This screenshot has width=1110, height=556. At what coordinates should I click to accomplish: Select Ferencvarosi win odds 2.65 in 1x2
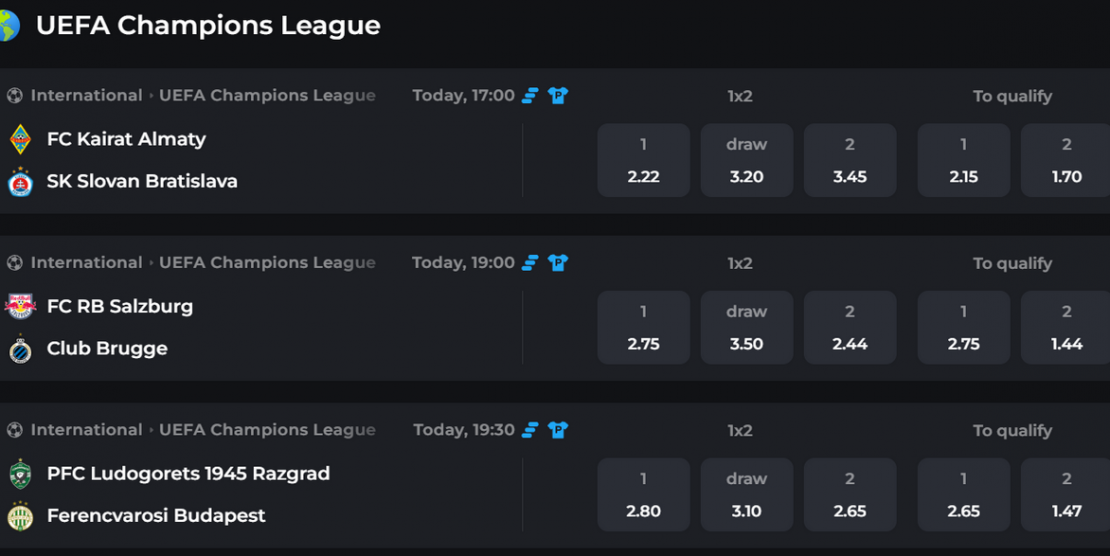point(850,494)
